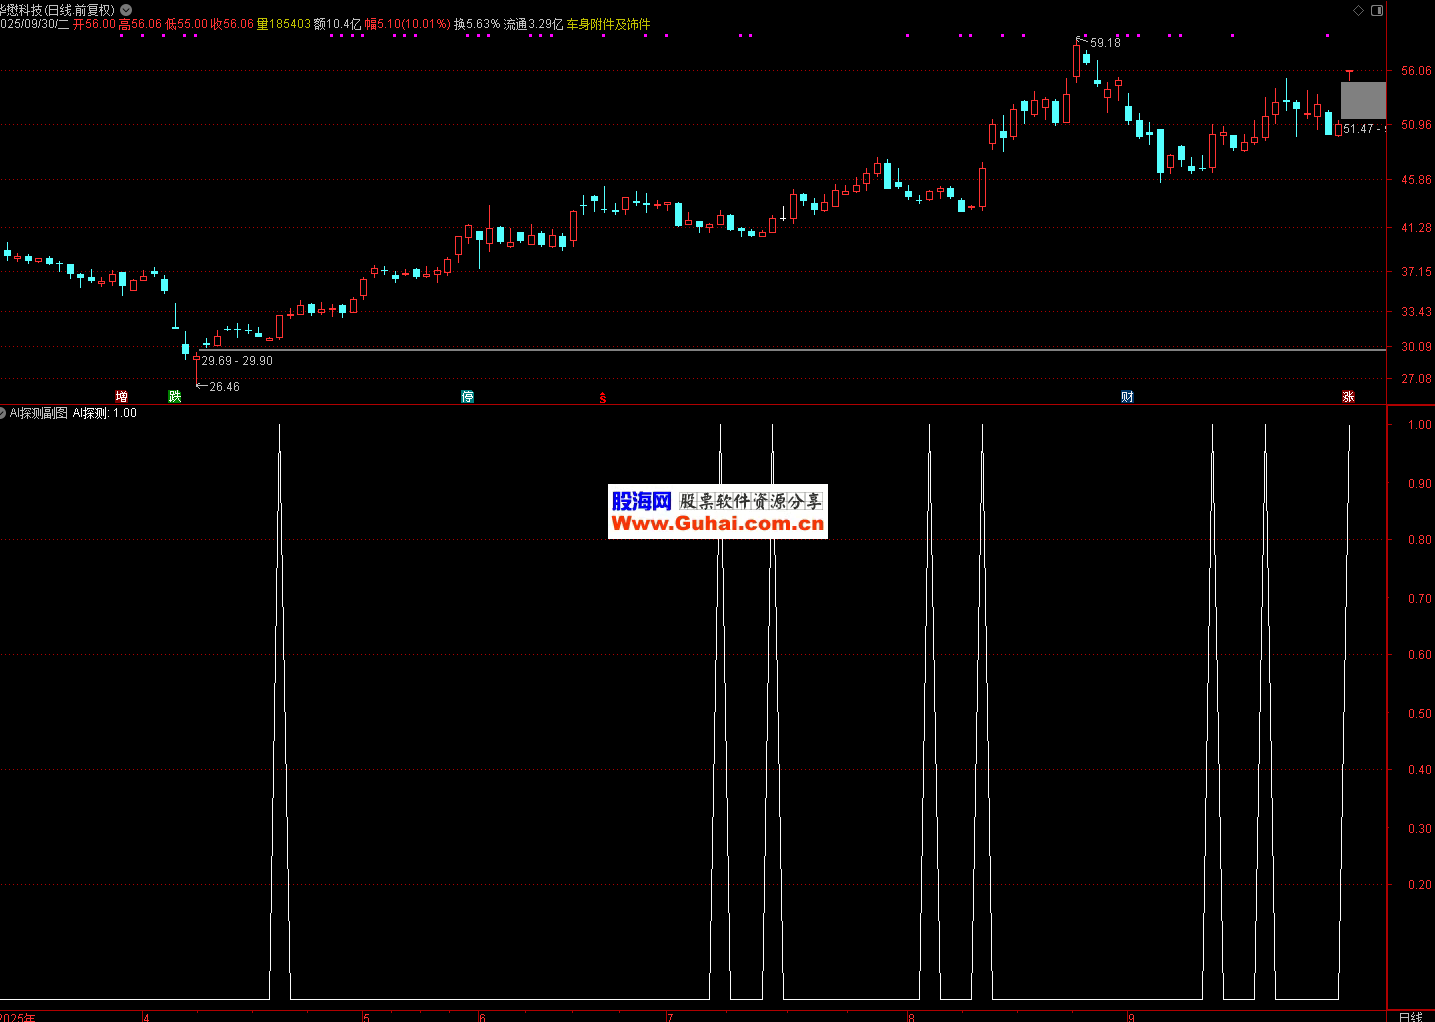Viewport: 1435px width, 1022px height.
Task: Click the red $ dividend marker
Action: 603,398
